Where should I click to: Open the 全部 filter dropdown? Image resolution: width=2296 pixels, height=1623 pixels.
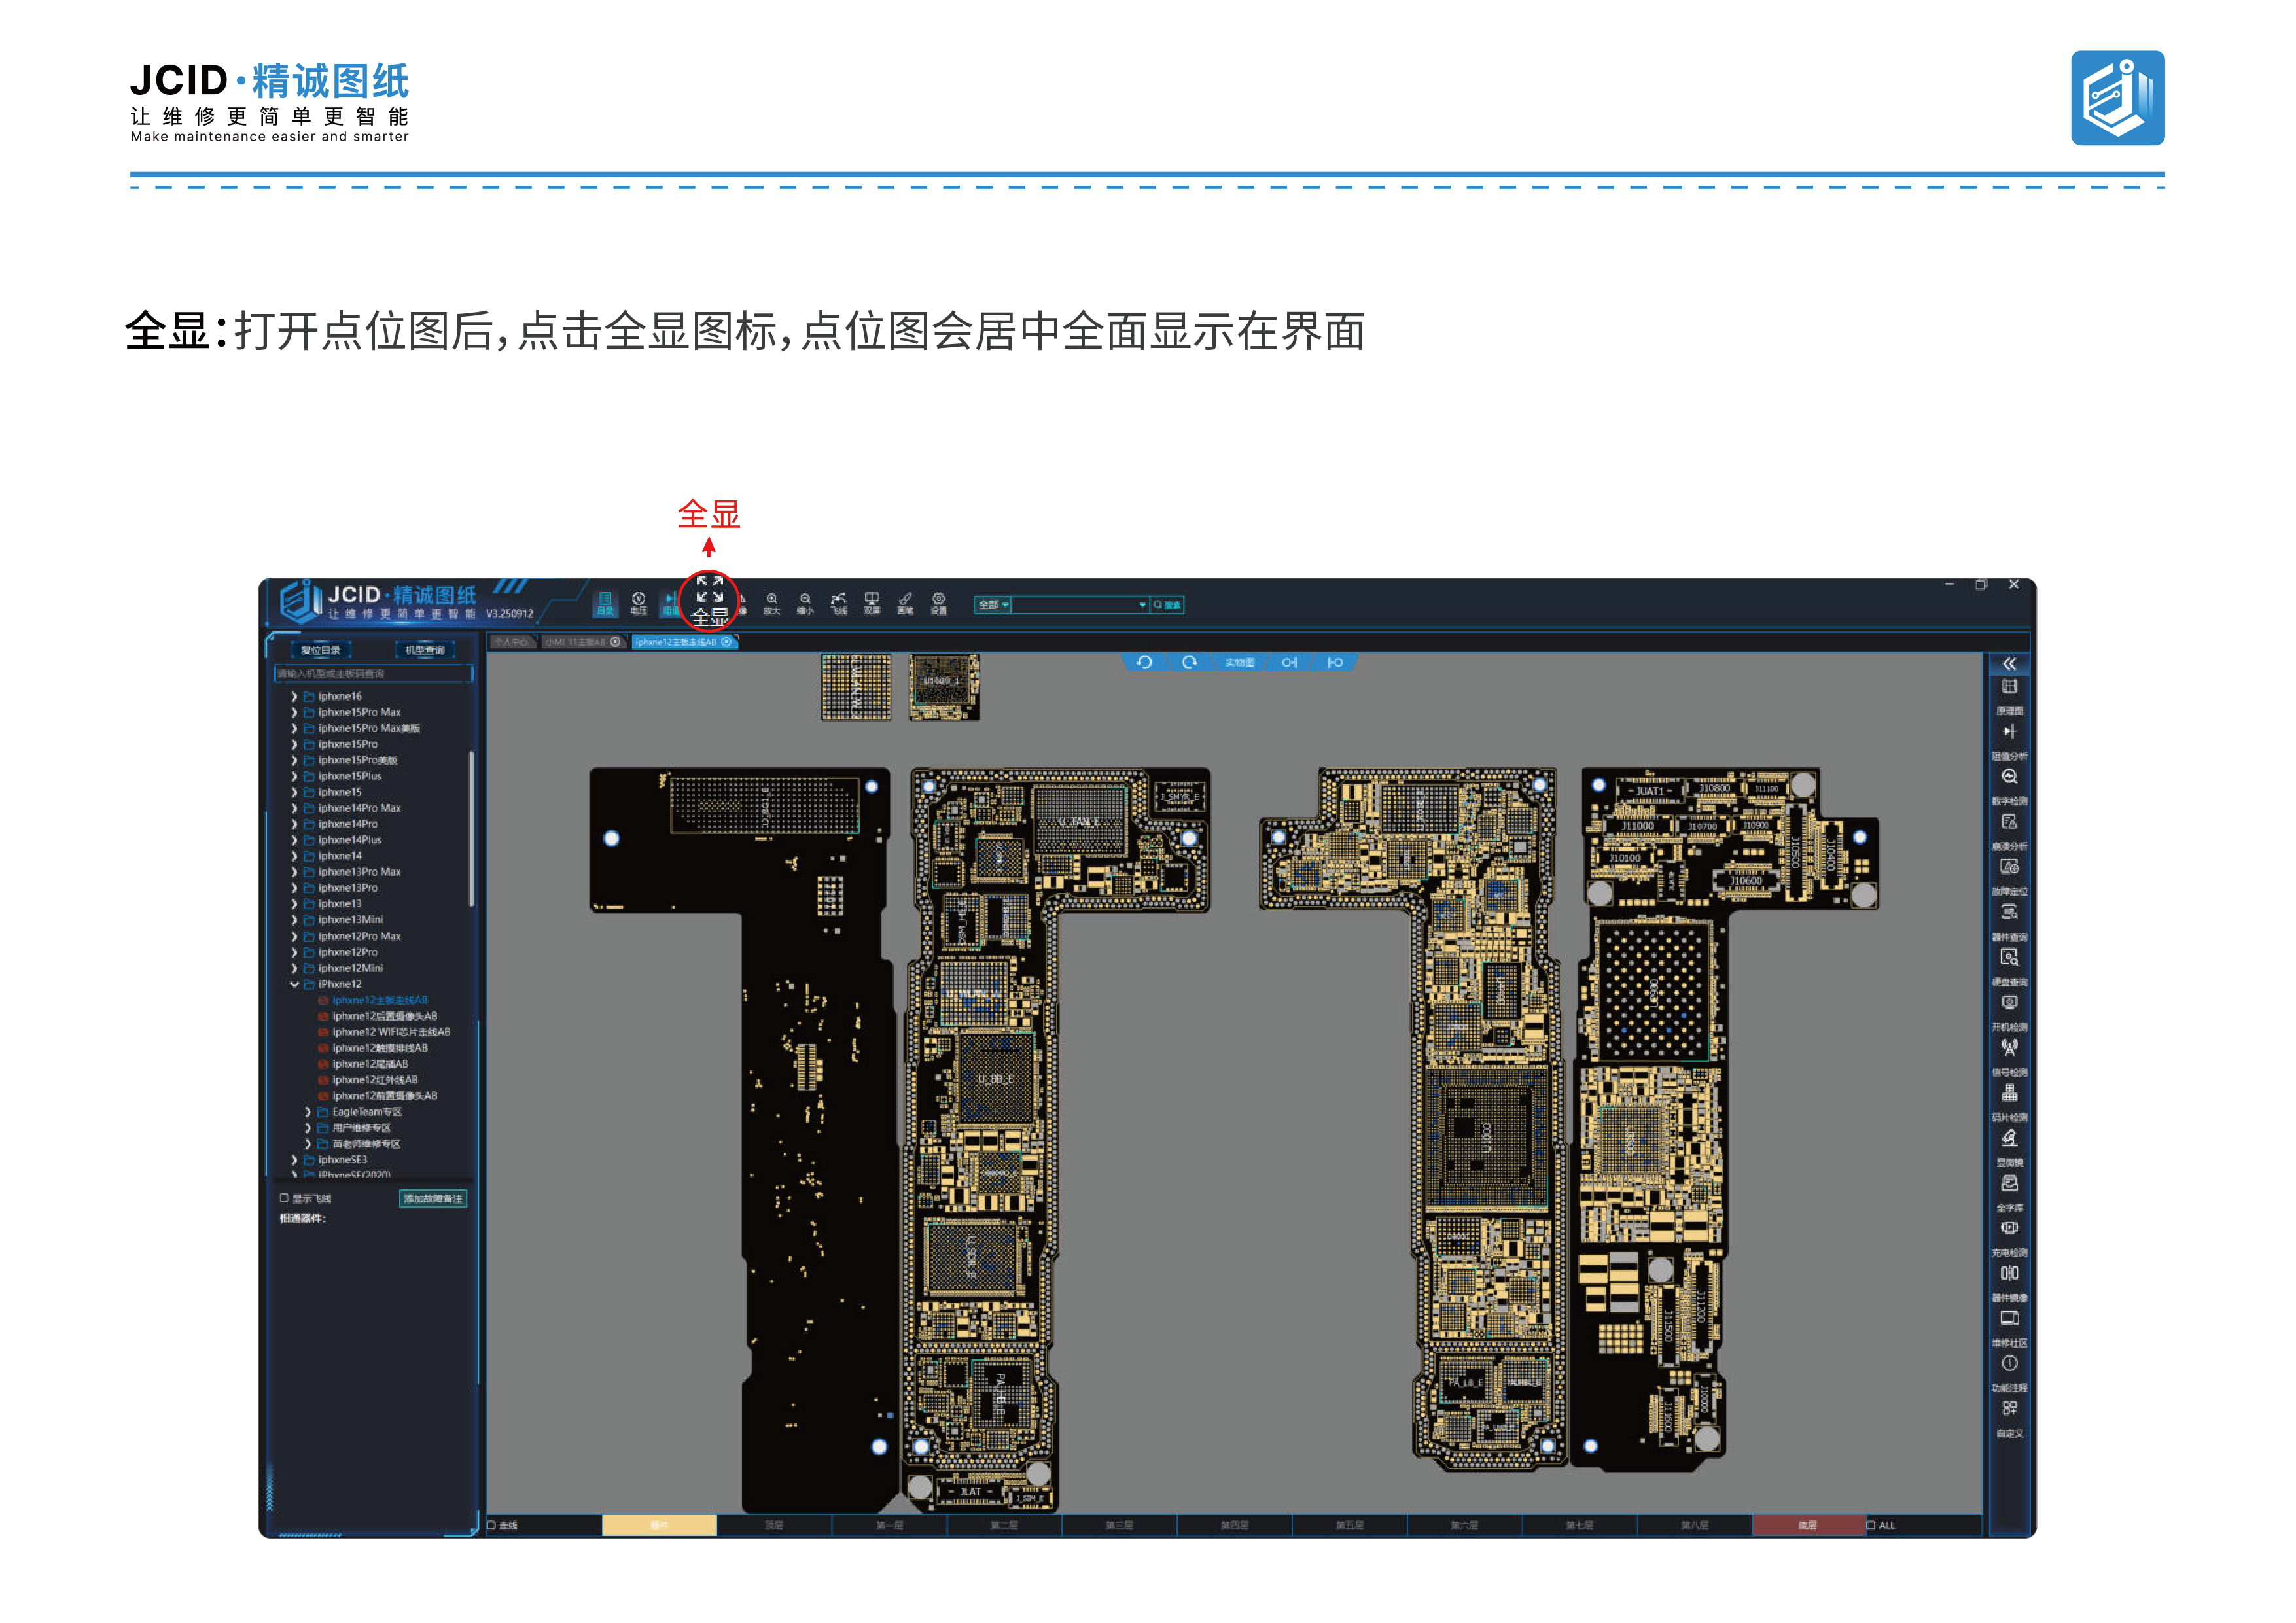[x=993, y=605]
